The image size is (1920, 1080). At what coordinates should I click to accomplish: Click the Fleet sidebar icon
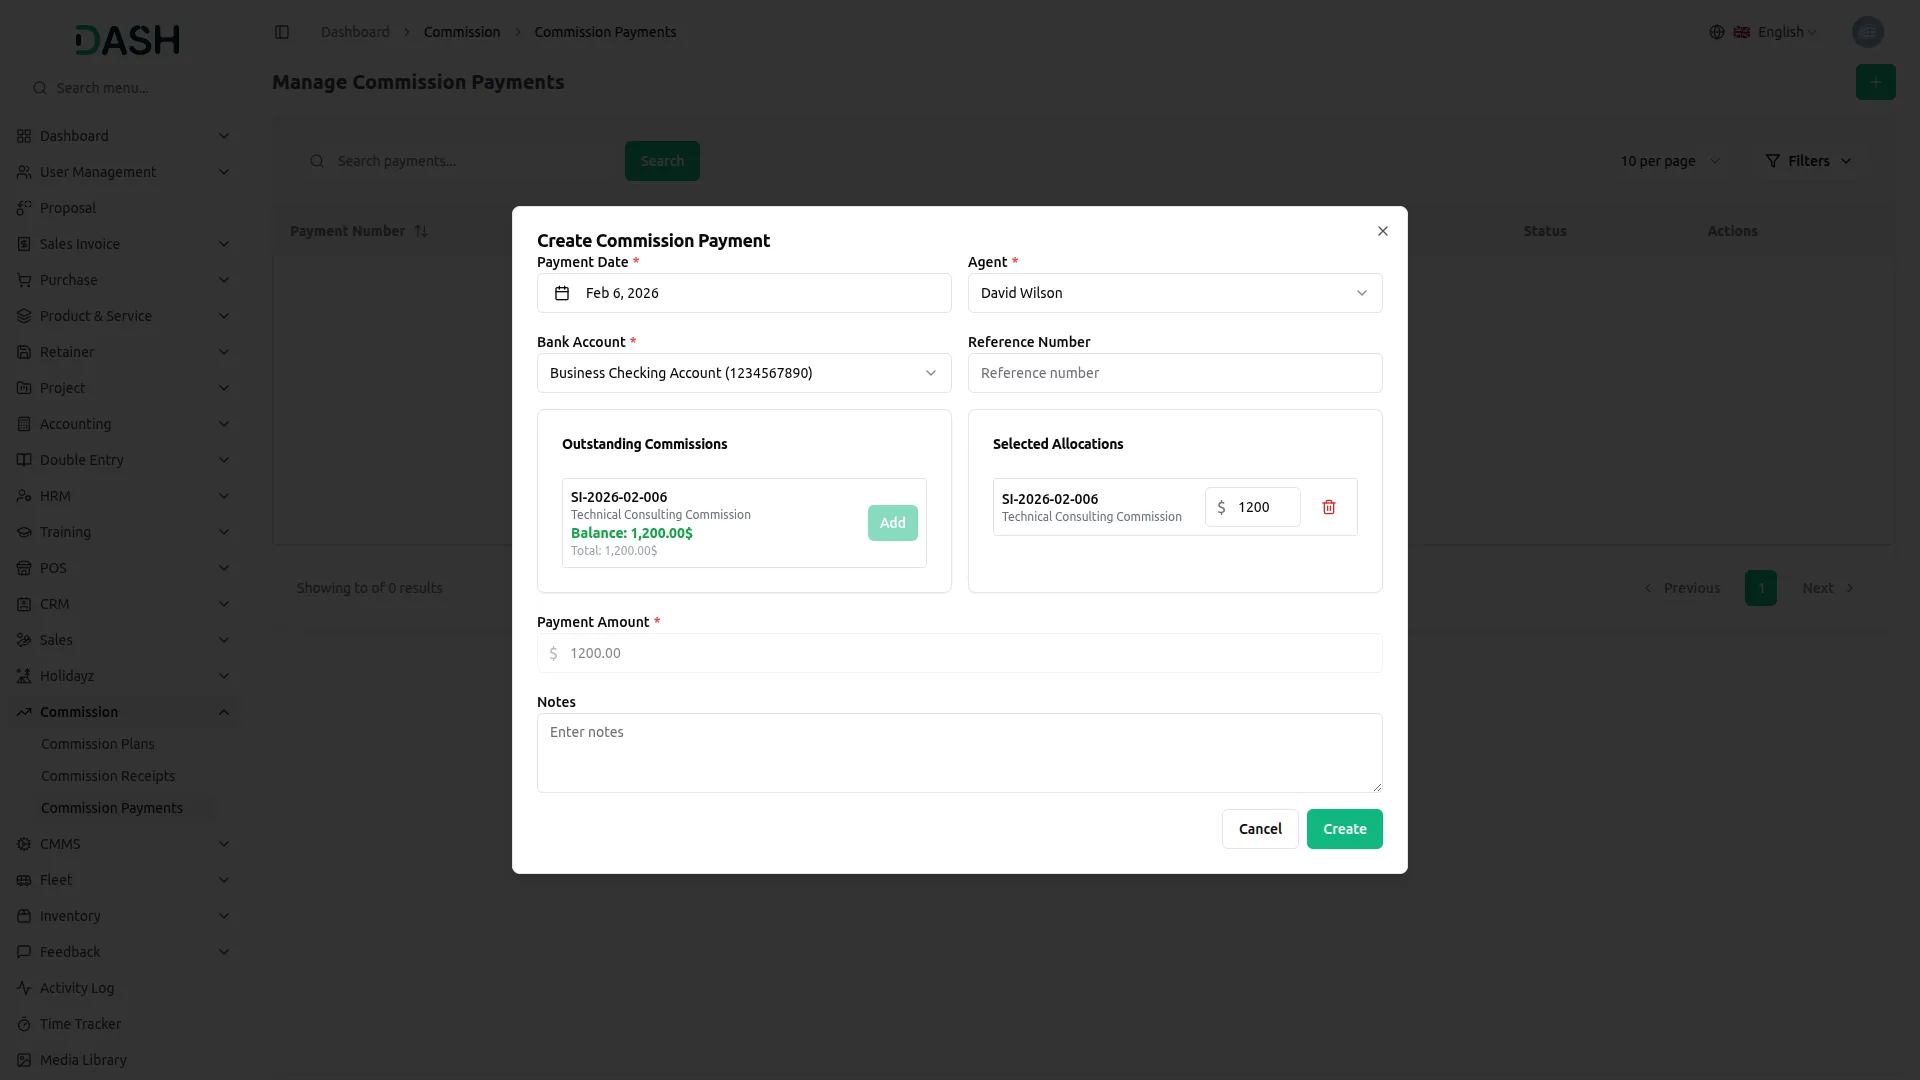pos(24,880)
